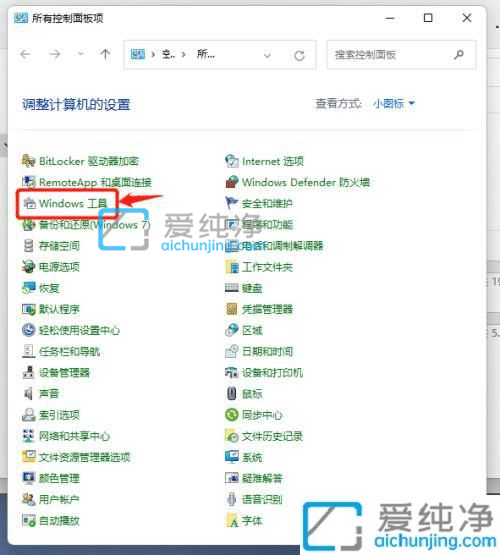The width and height of the screenshot is (500, 555).
Task: Click the 空.. breadcrumb segment
Action: [x=168, y=54]
